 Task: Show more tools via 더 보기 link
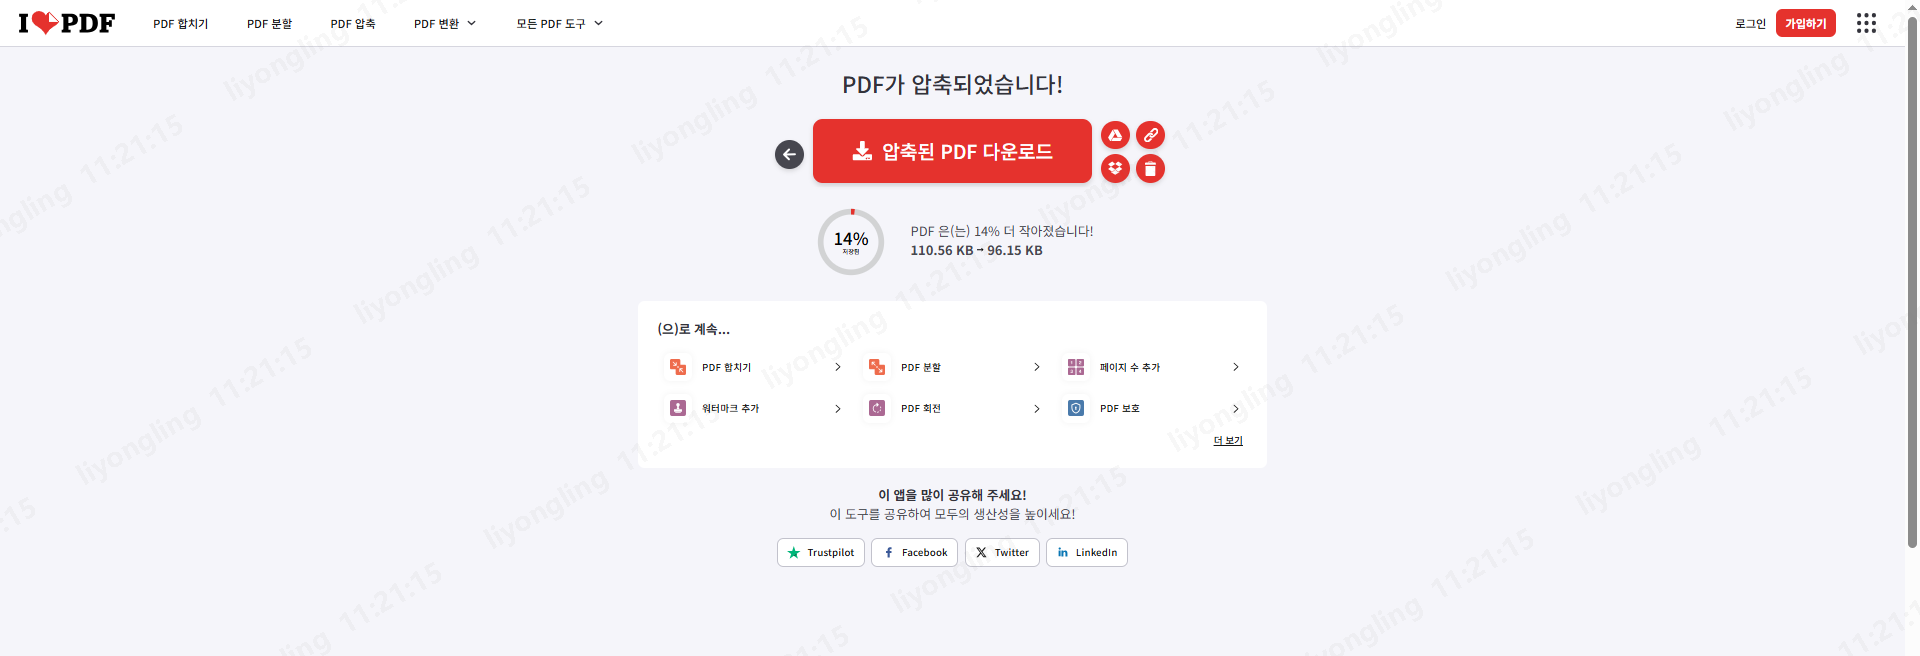point(1226,440)
